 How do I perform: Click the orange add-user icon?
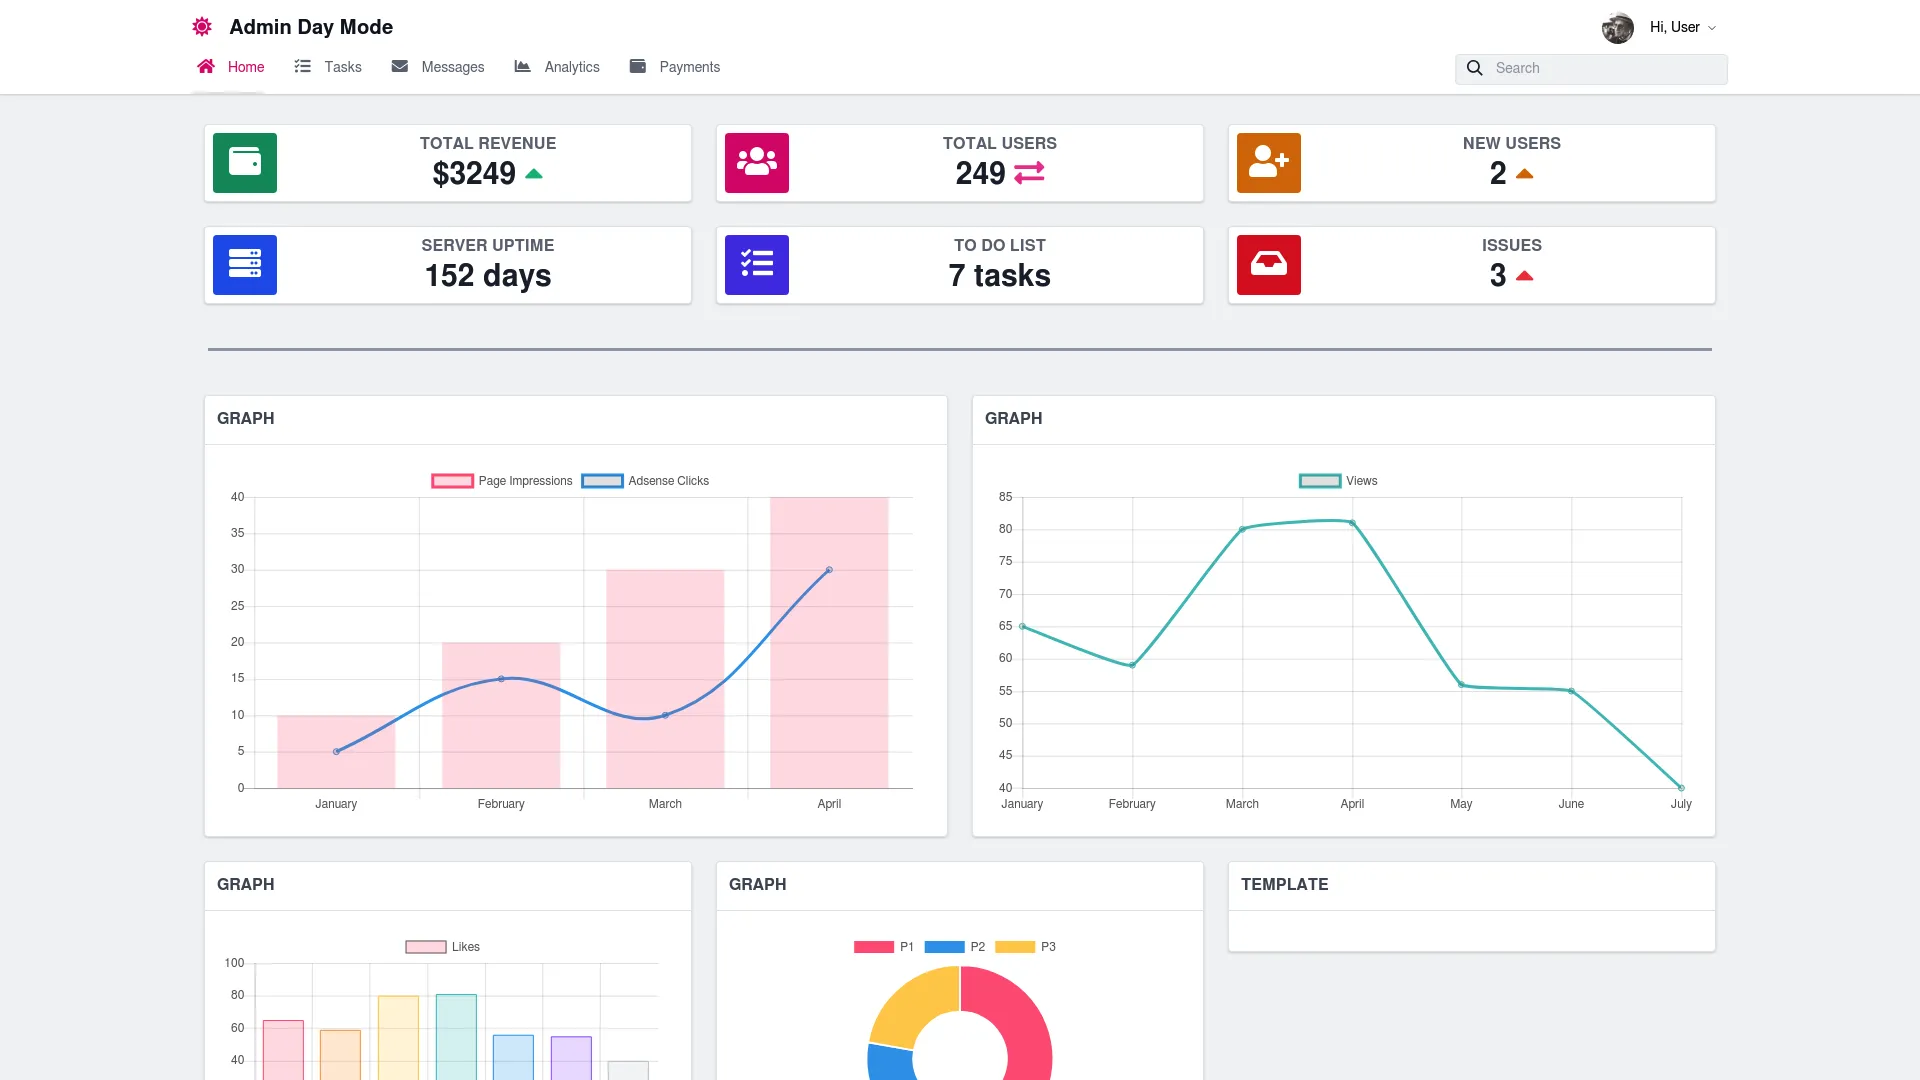[1269, 163]
